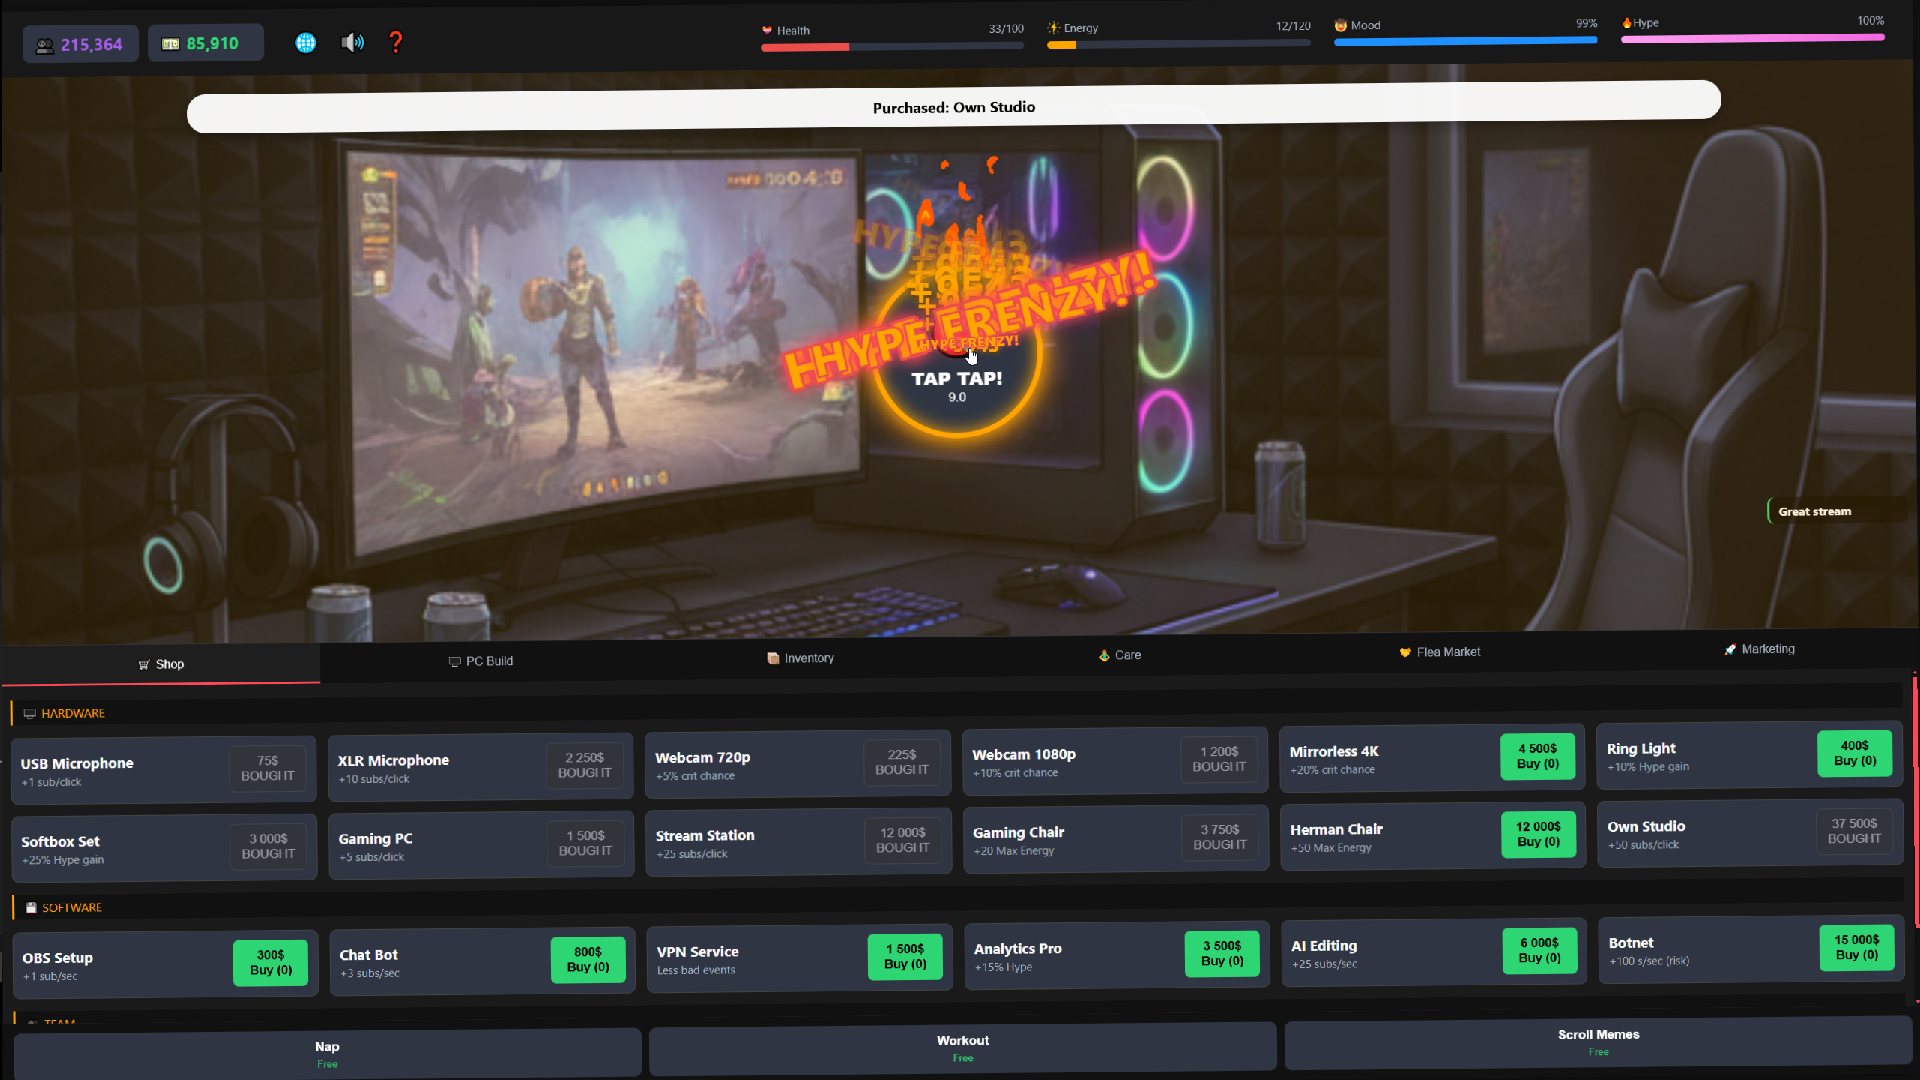The height and width of the screenshot is (1080, 1920).
Task: Click the subscriber counter icon
Action: (44, 45)
